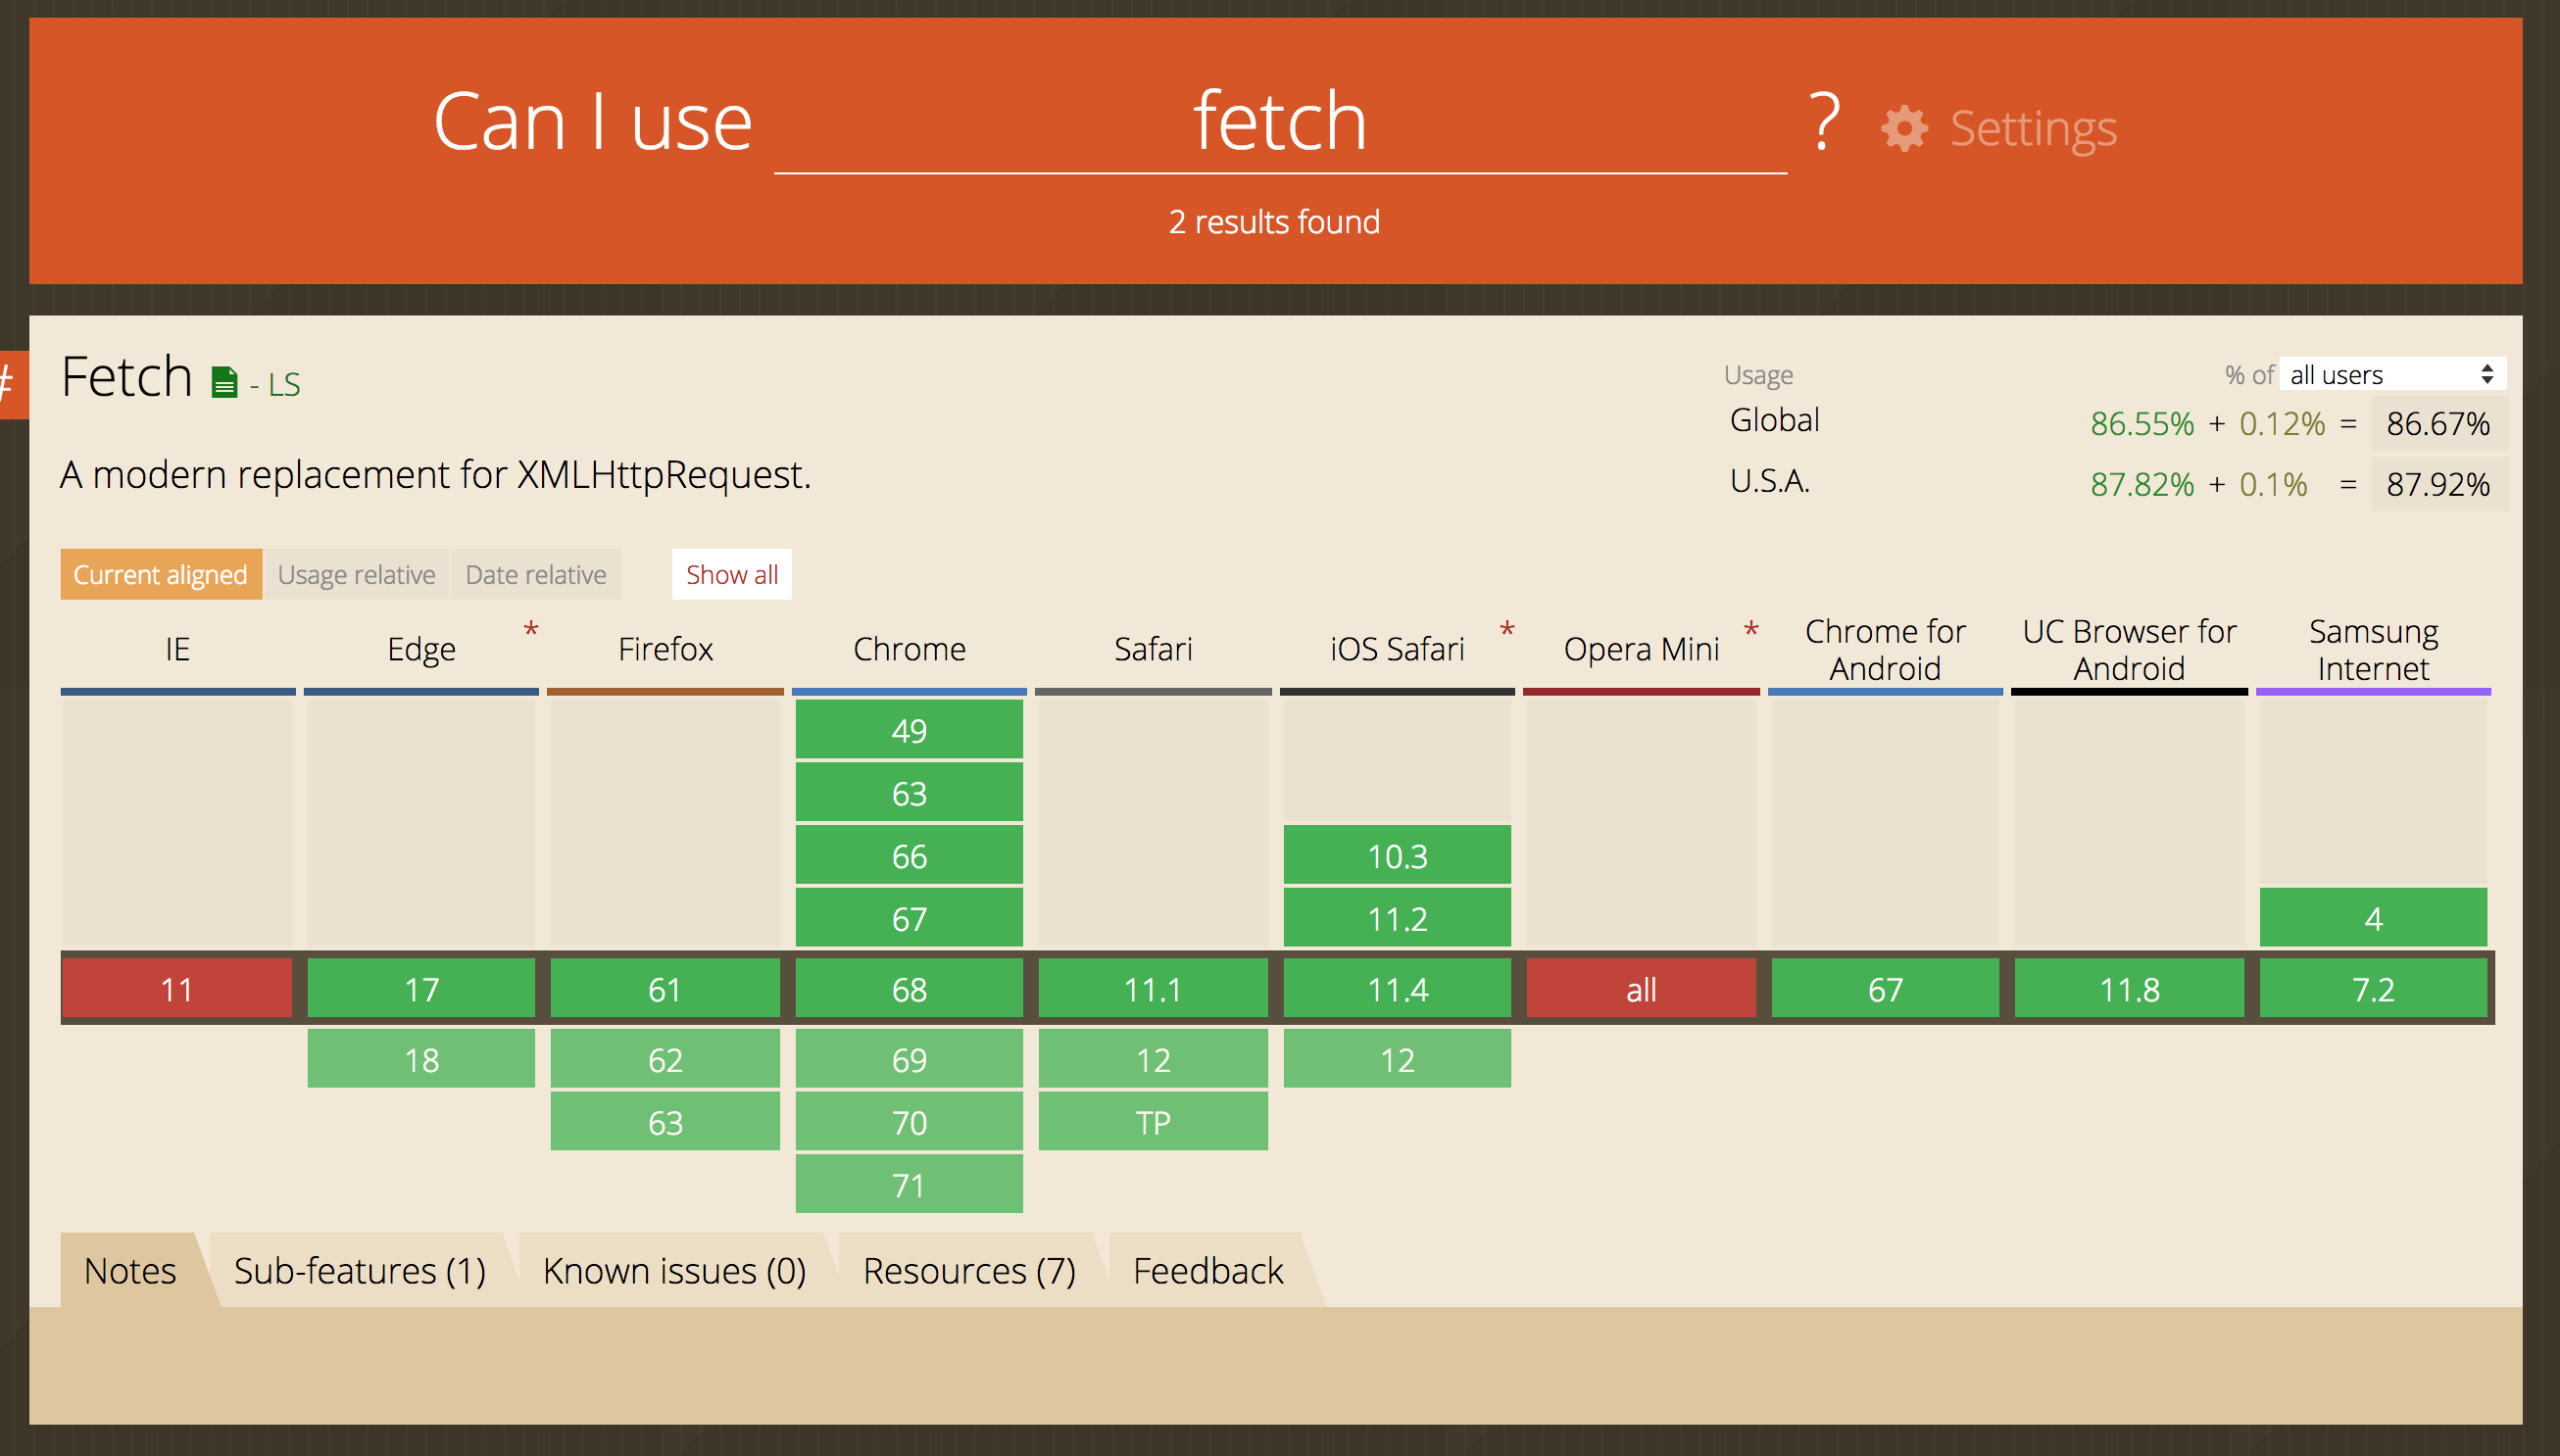Screen dimensions: 2560x1456
Task: Select the Current aligned view mode
Action: 160,575
